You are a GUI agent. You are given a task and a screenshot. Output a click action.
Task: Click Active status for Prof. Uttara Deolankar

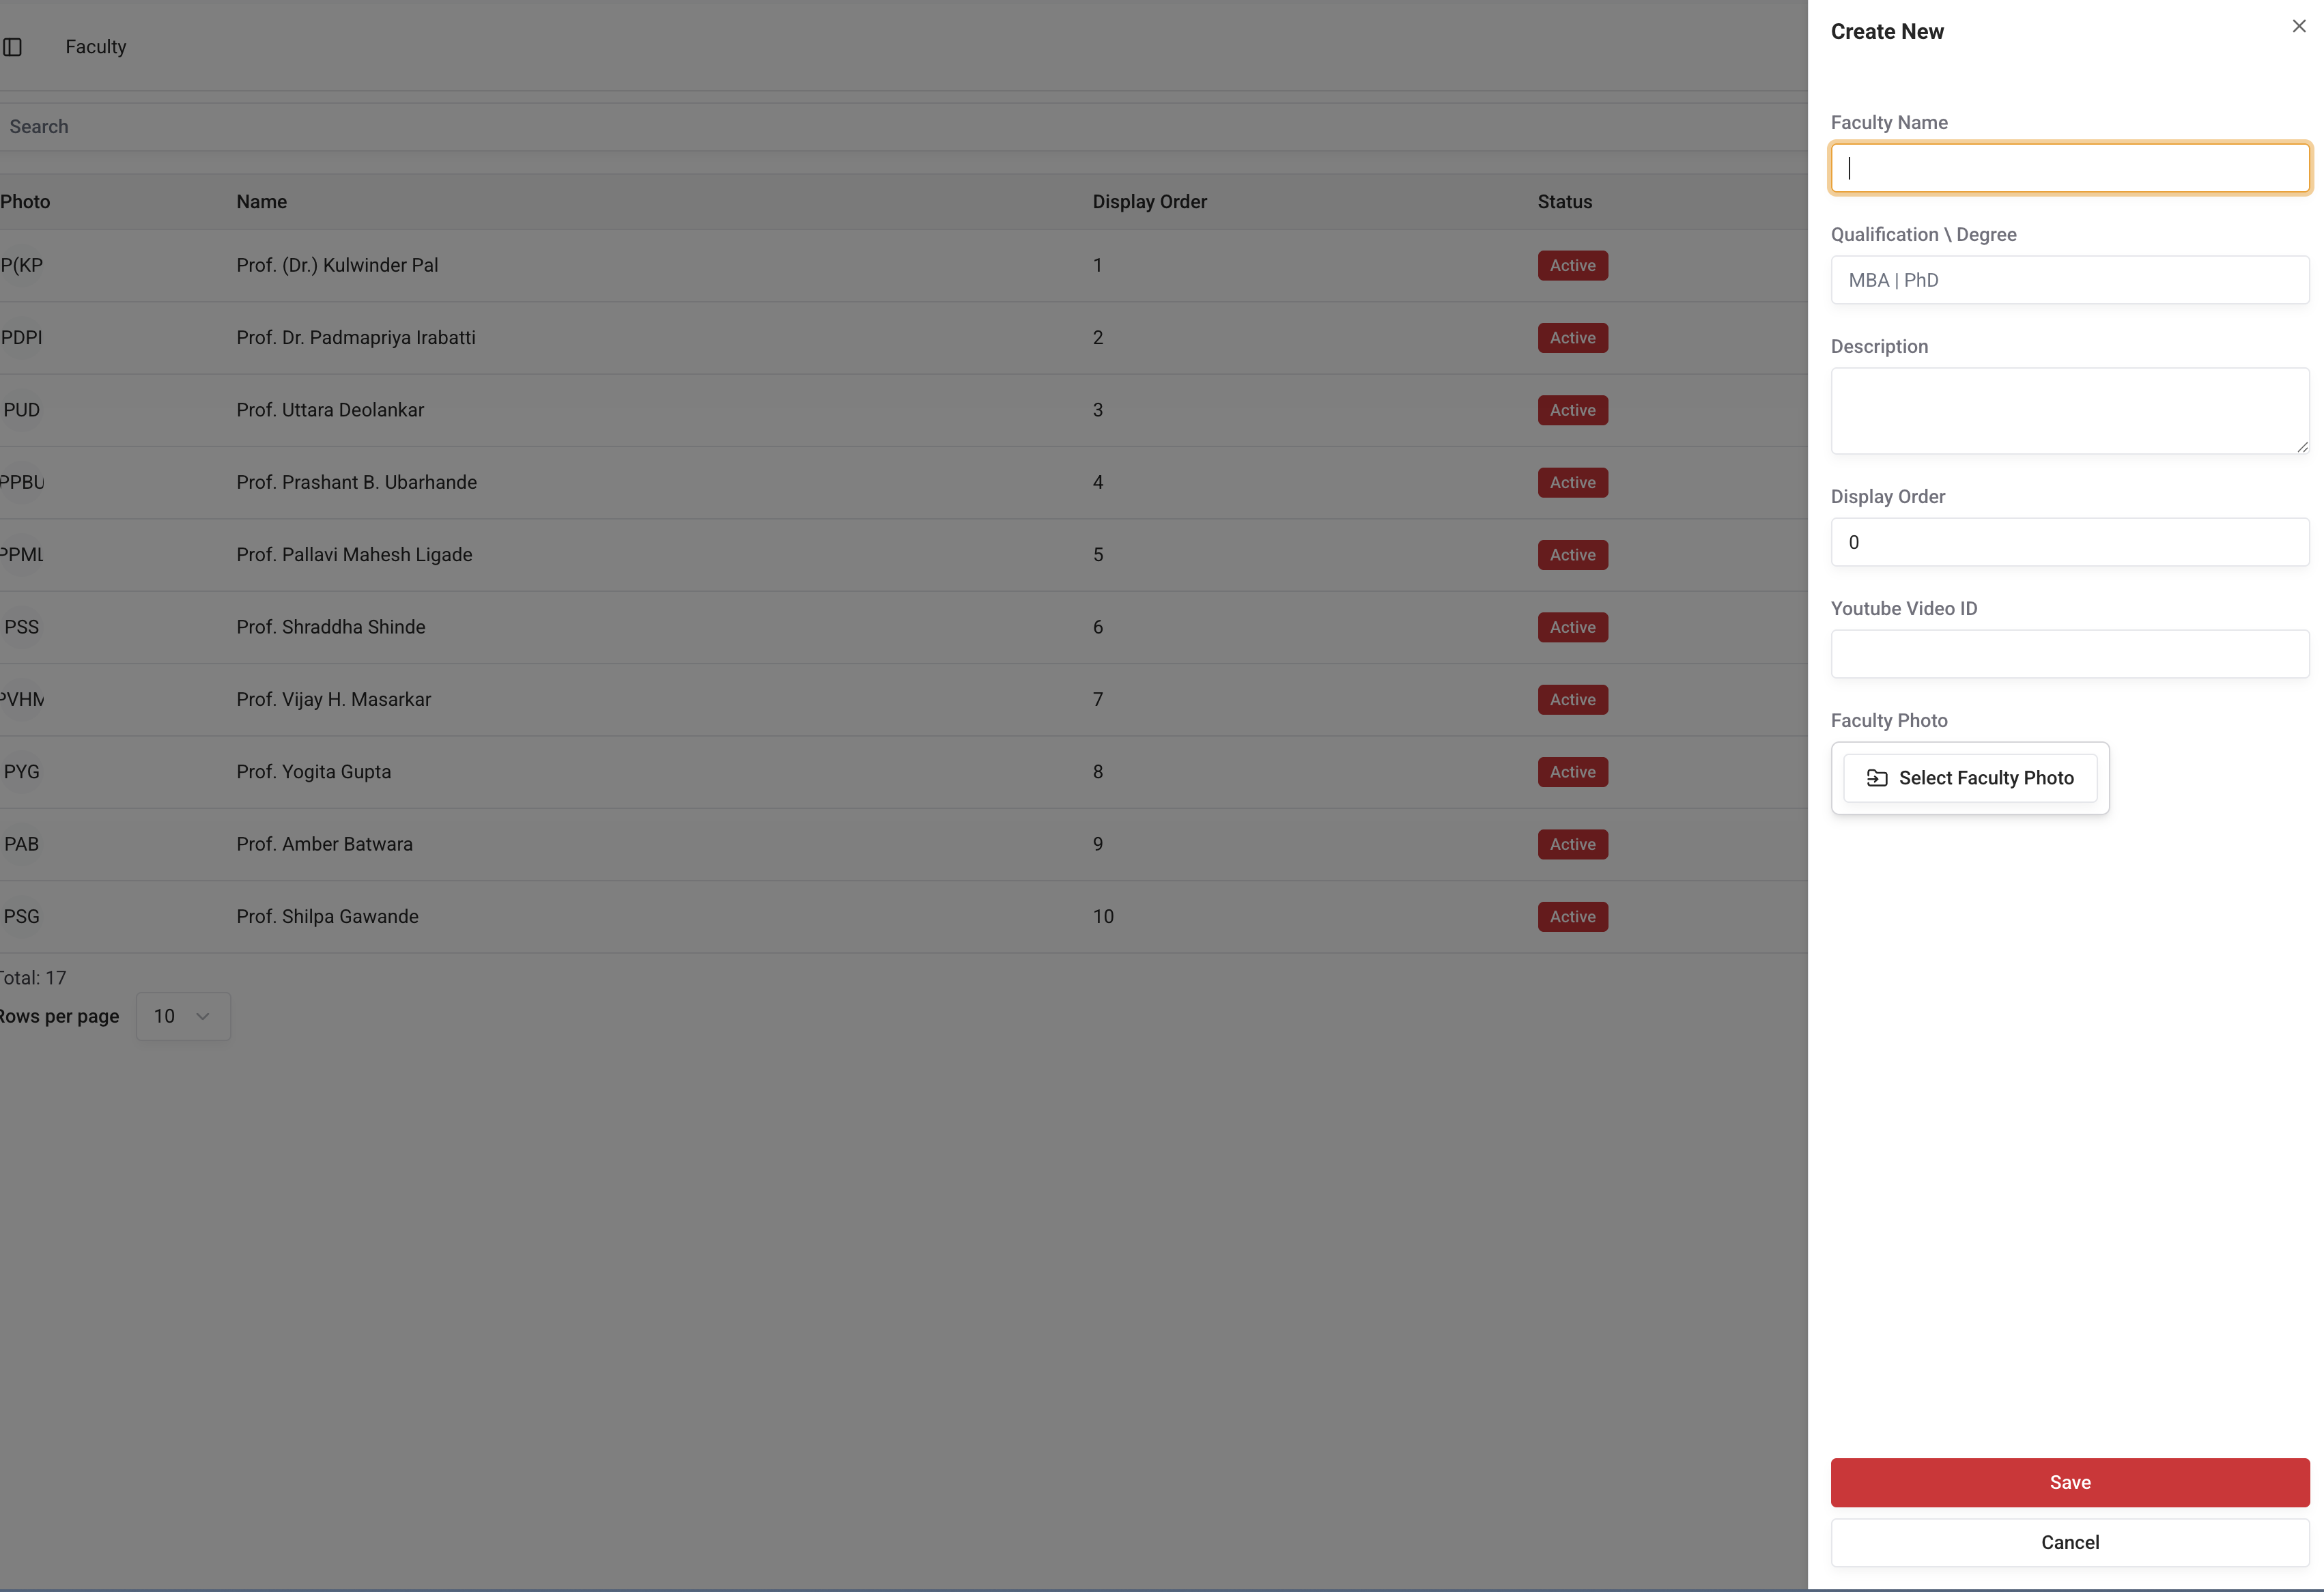tap(1572, 410)
